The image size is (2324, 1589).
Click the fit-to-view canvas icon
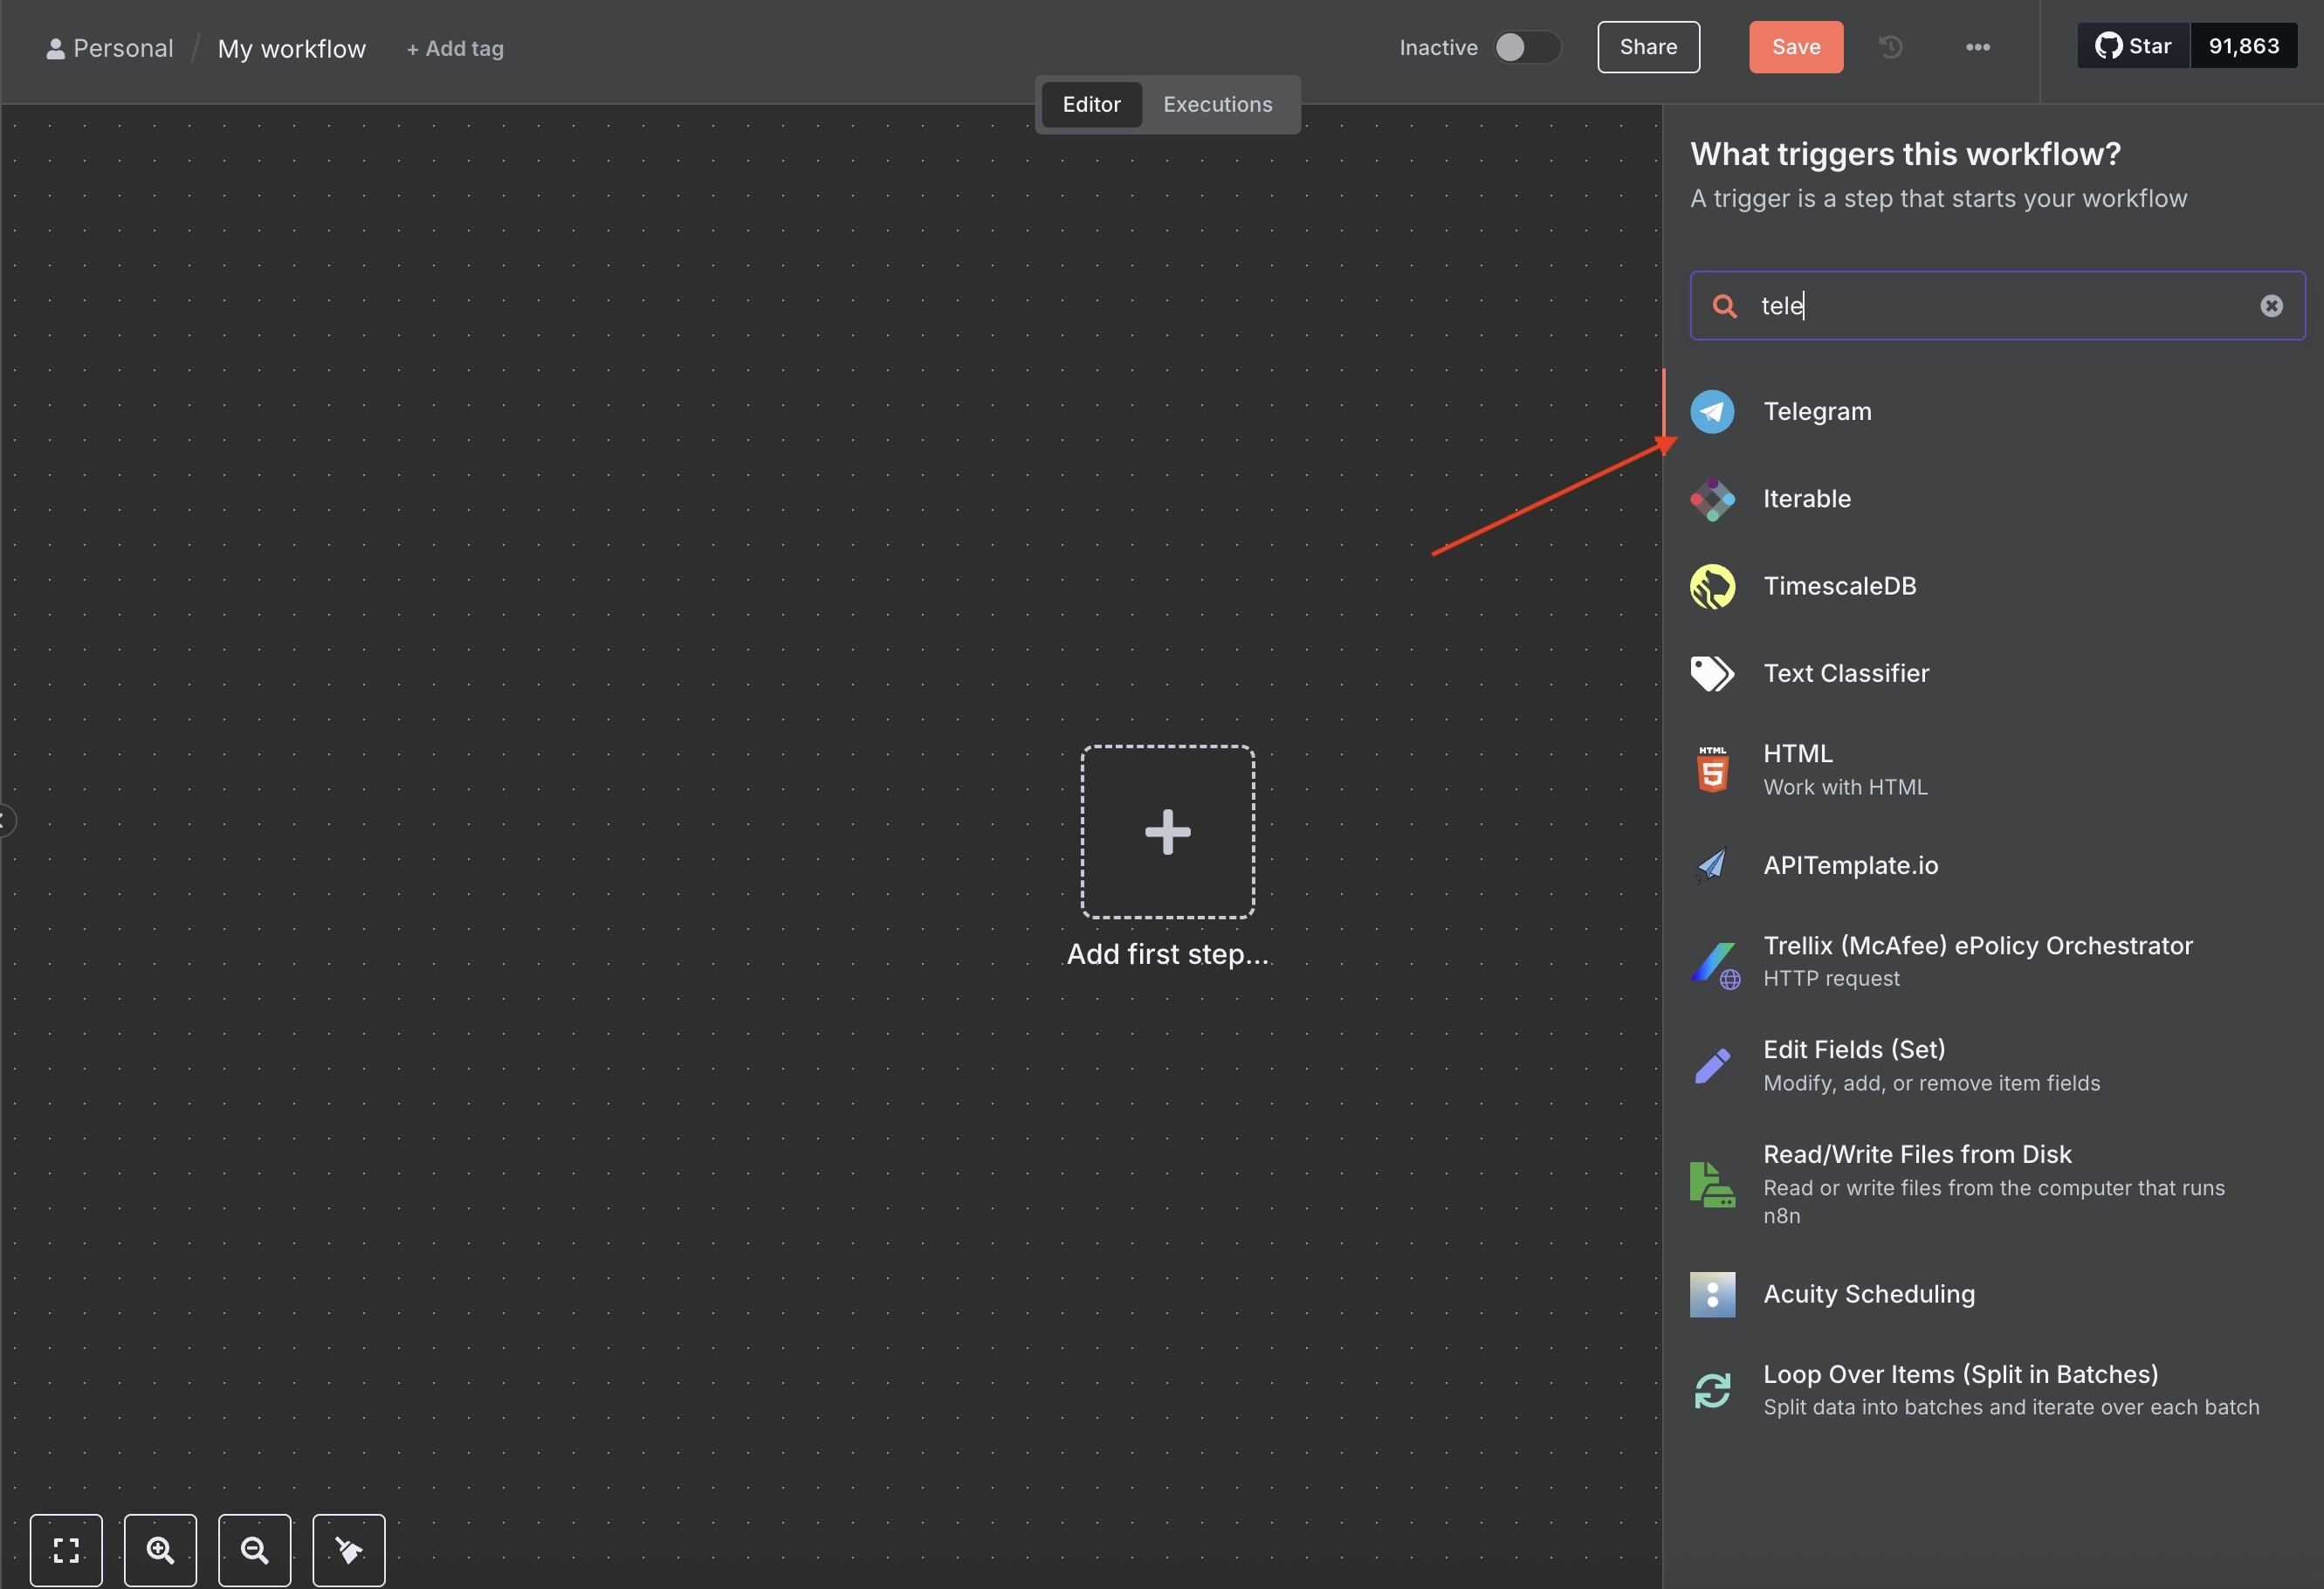click(x=66, y=1550)
